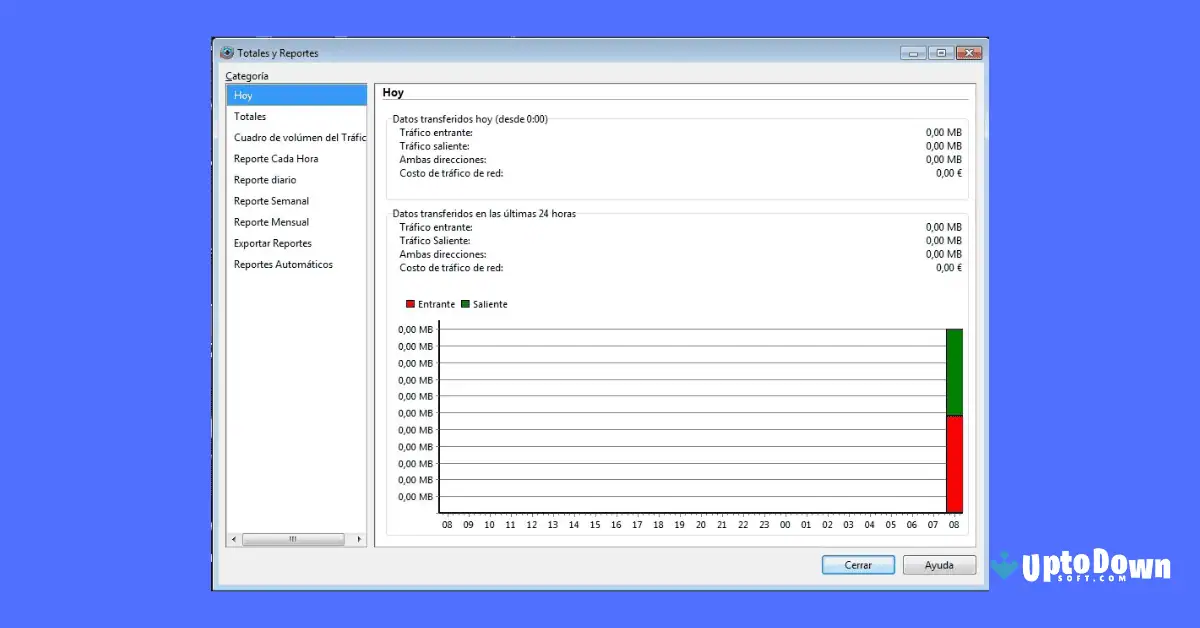
Task: Open the Ayuda help dialog
Action: 939,564
